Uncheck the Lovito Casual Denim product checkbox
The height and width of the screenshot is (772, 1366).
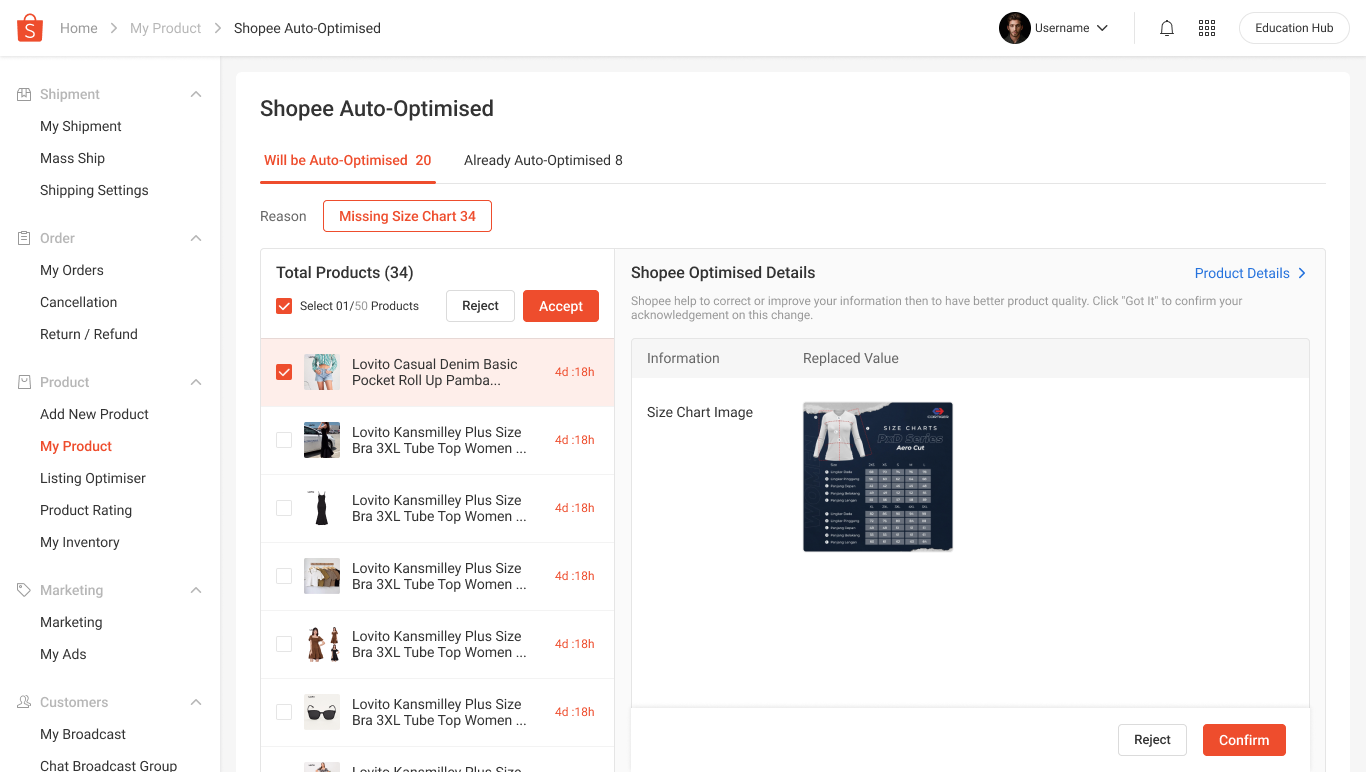click(x=284, y=372)
